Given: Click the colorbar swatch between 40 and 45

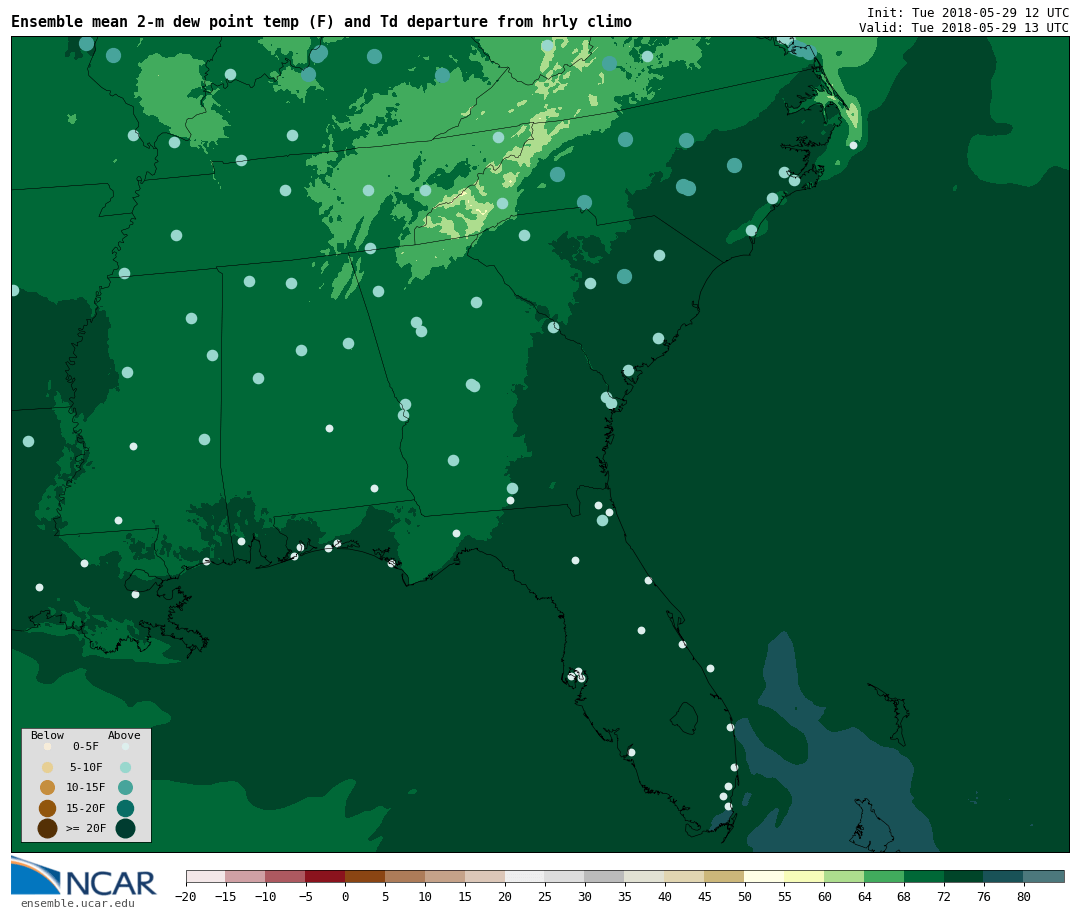Looking at the screenshot, I should point(685,876).
